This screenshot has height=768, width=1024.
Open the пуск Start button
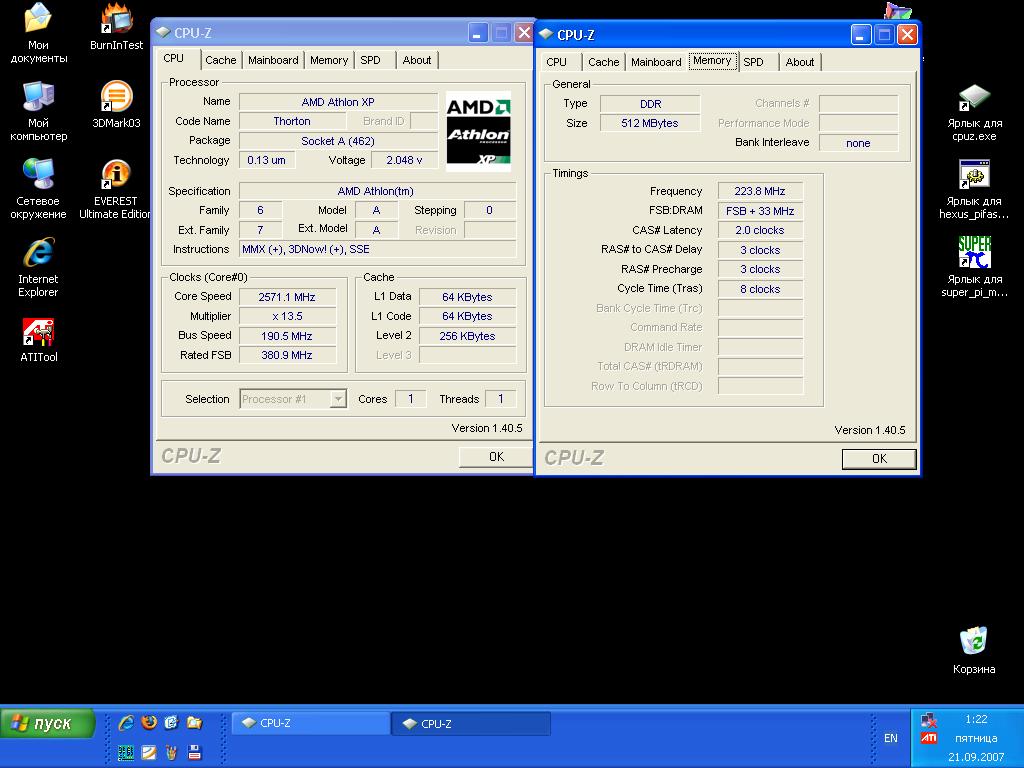coord(47,724)
